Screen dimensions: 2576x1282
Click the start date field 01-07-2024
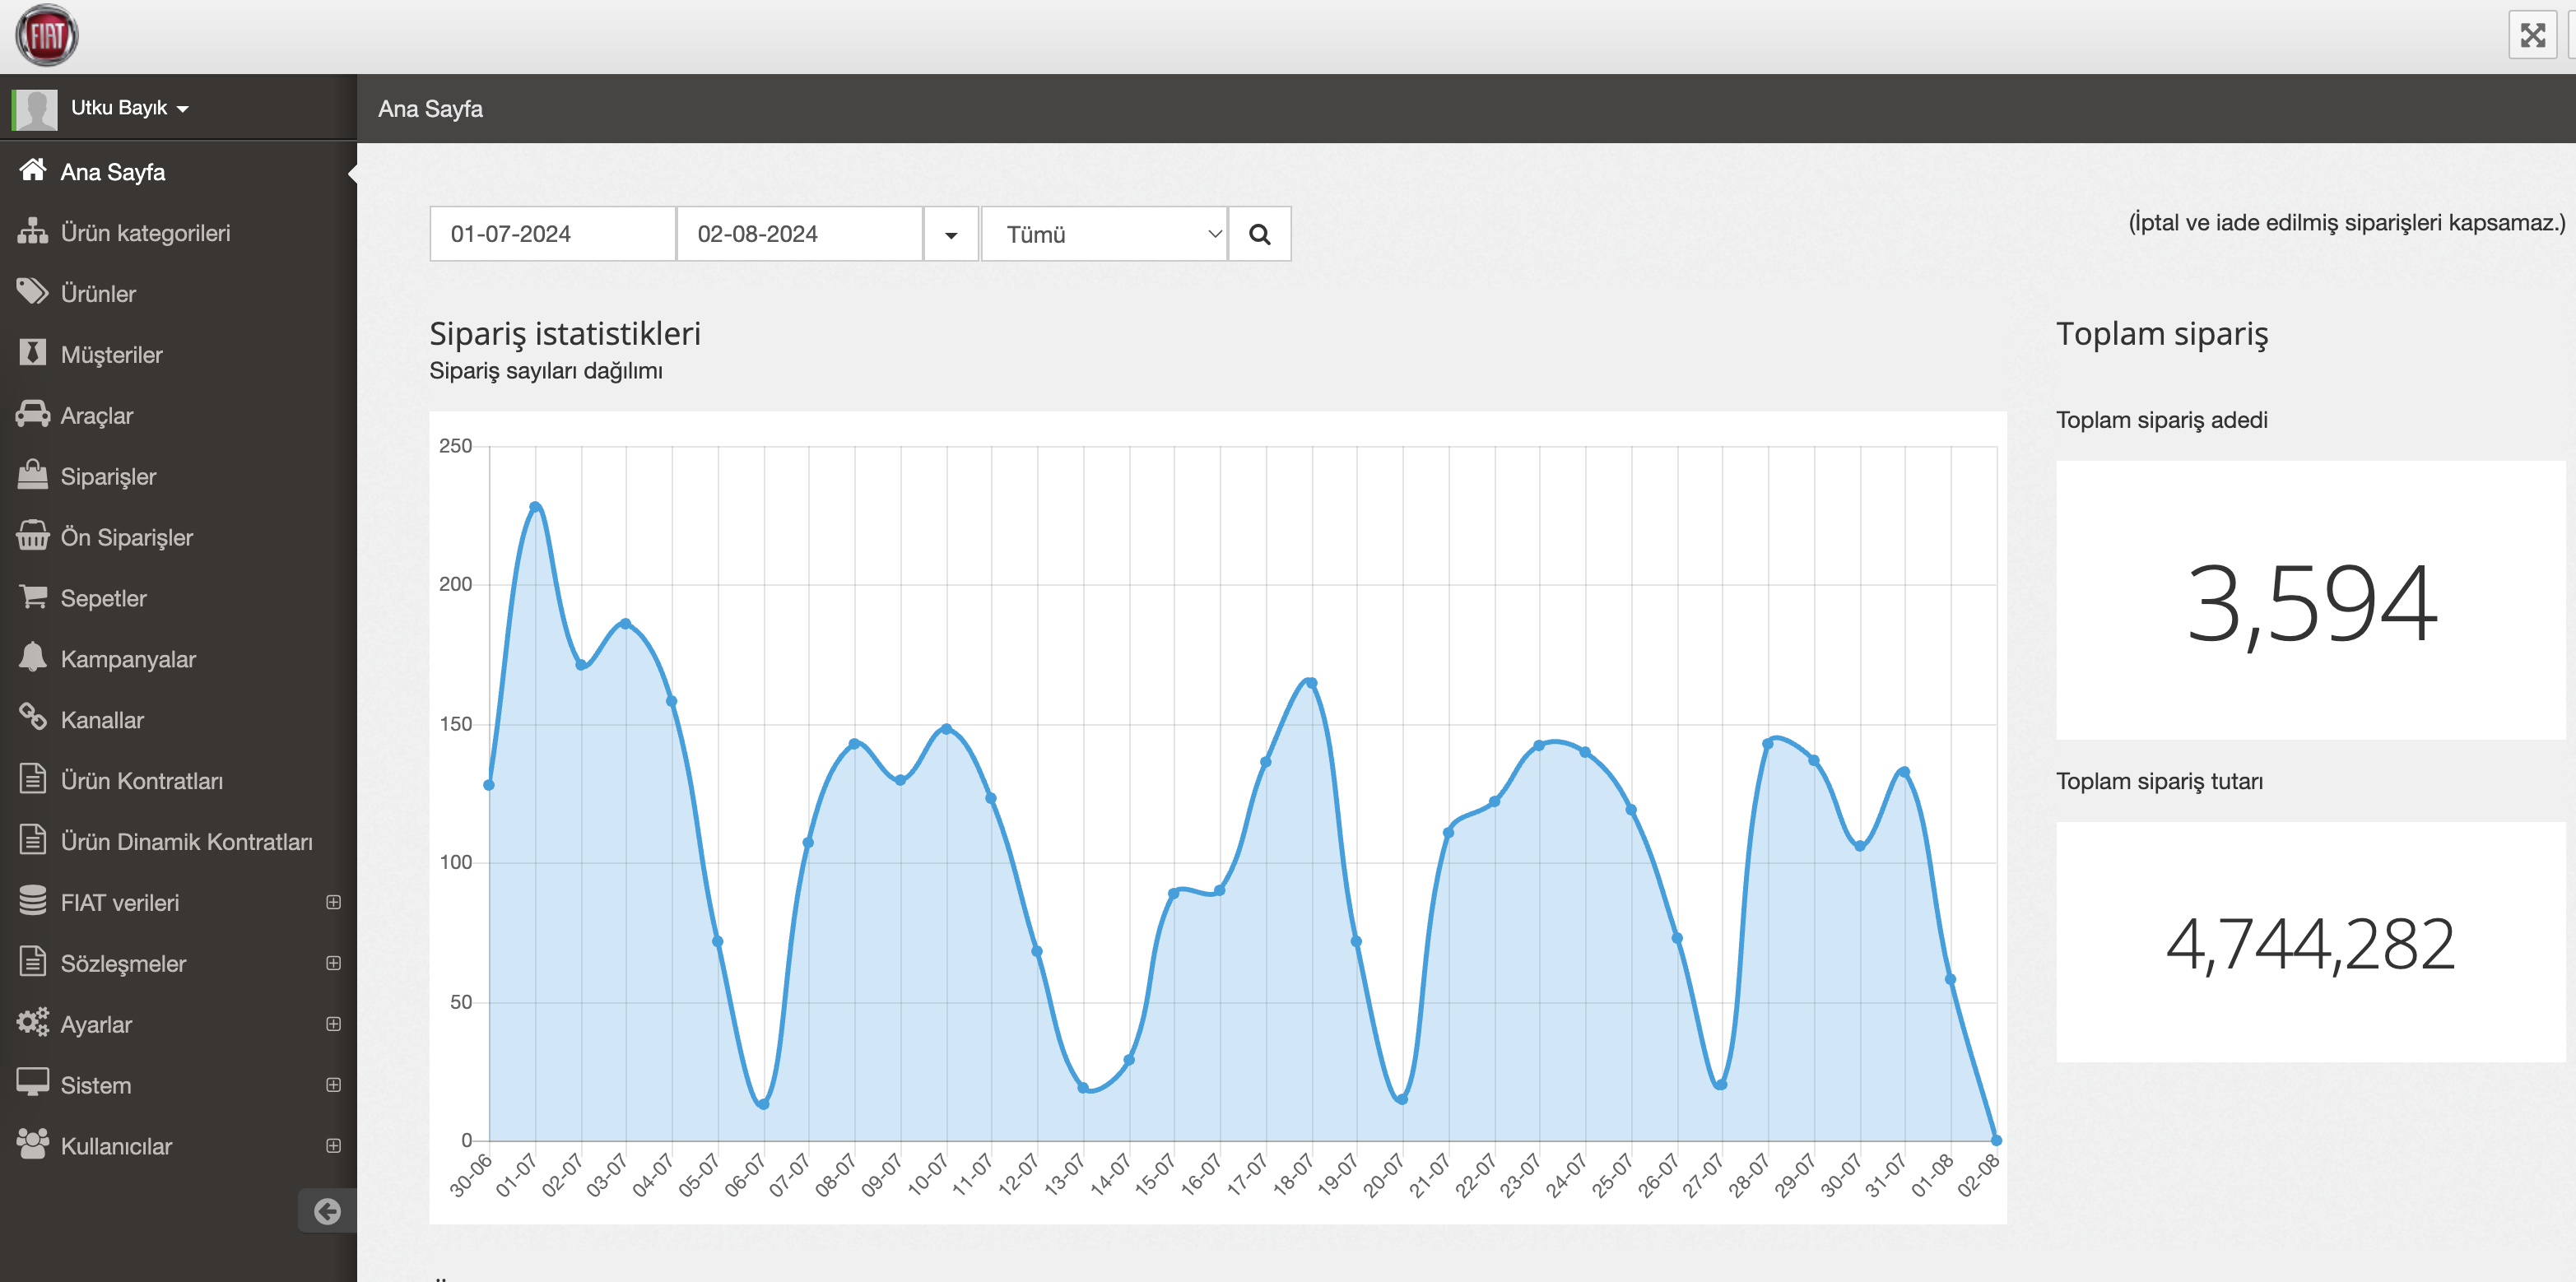[552, 234]
